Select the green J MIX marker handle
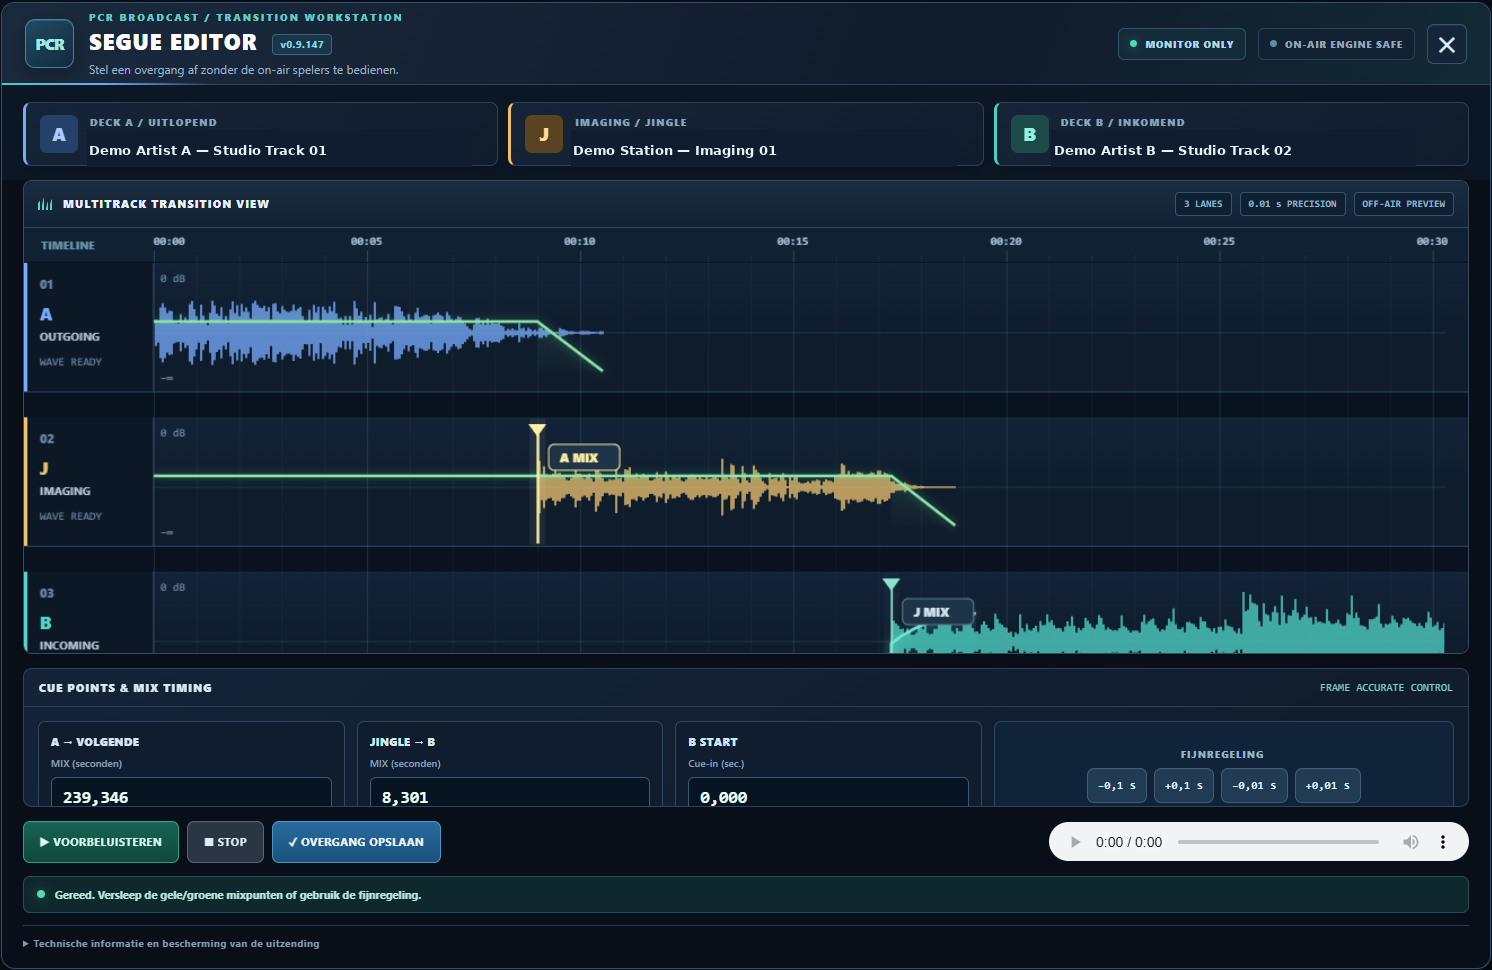Viewport: 1492px width, 970px height. click(x=891, y=585)
